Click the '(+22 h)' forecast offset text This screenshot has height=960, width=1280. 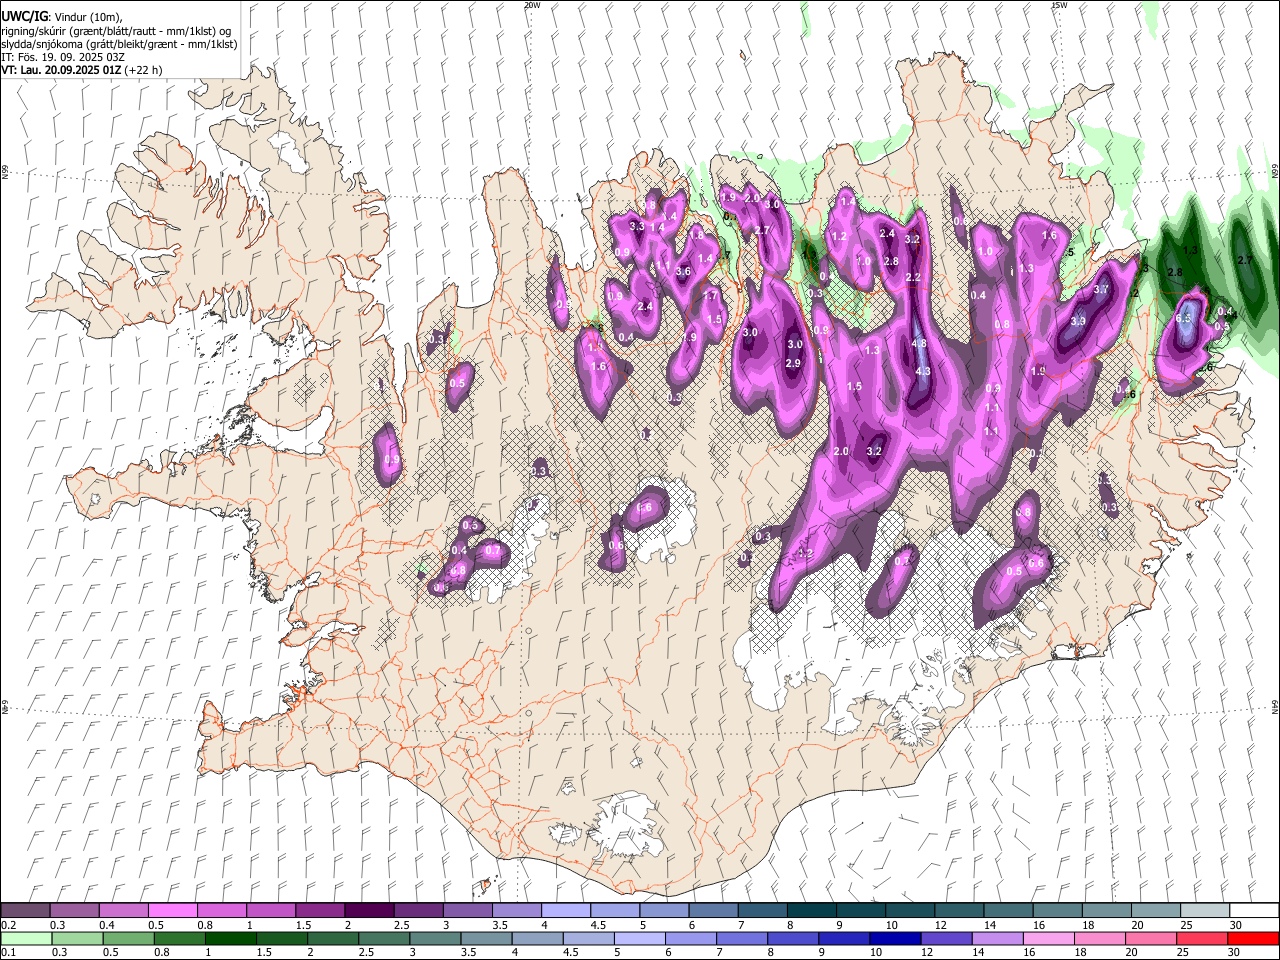click(144, 70)
